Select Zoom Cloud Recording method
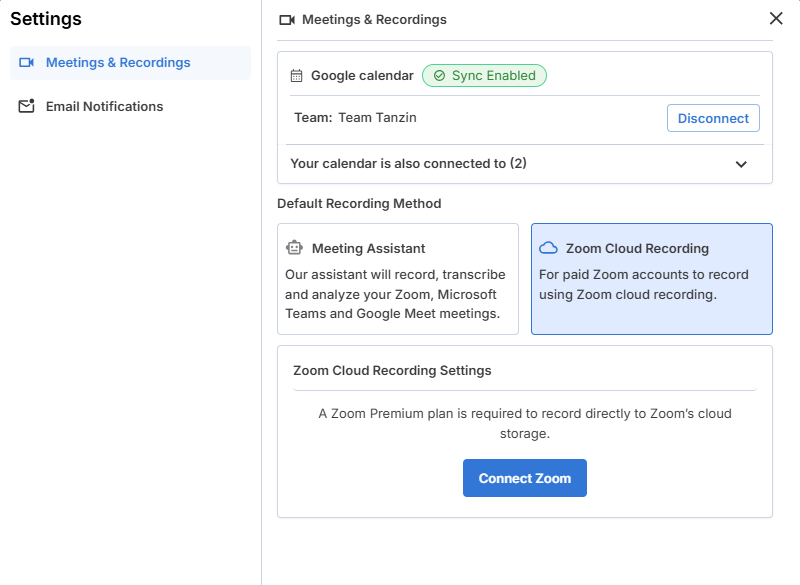This screenshot has width=800, height=585. [651, 278]
